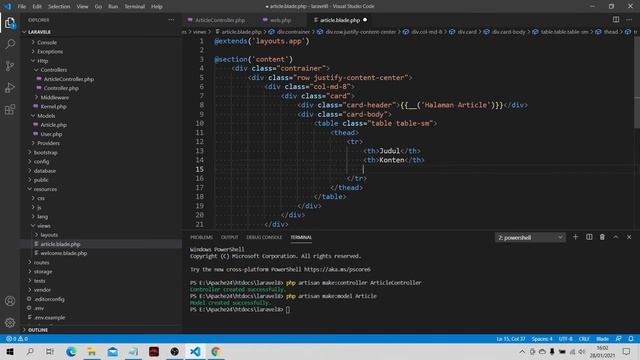Open .env.example file
The height and width of the screenshot is (360, 640).
(x=49, y=318)
